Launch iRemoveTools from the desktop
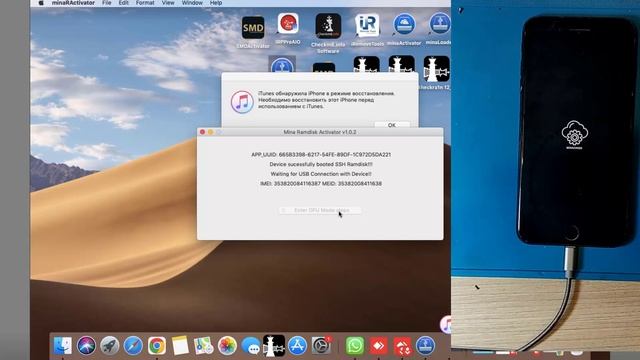This screenshot has width=640, height=360. (367, 25)
